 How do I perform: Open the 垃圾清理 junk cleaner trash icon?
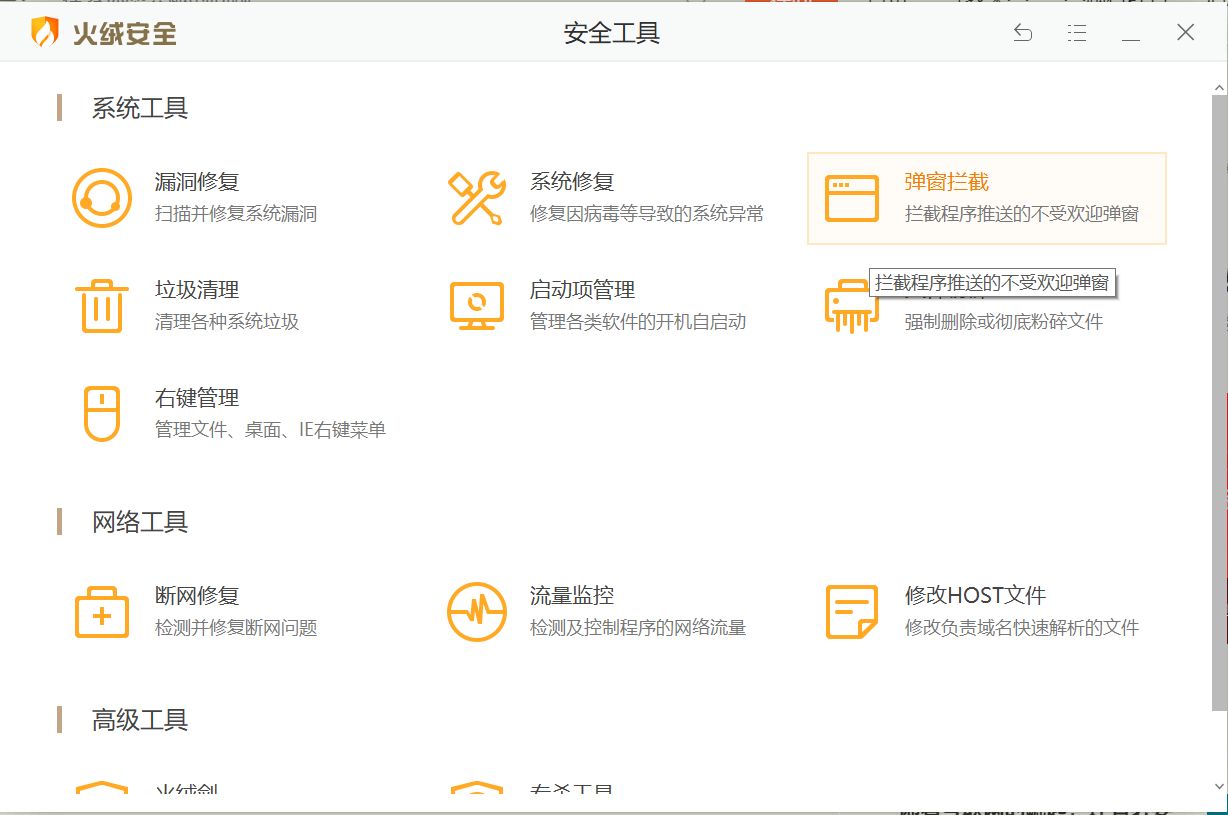pyautogui.click(x=100, y=304)
